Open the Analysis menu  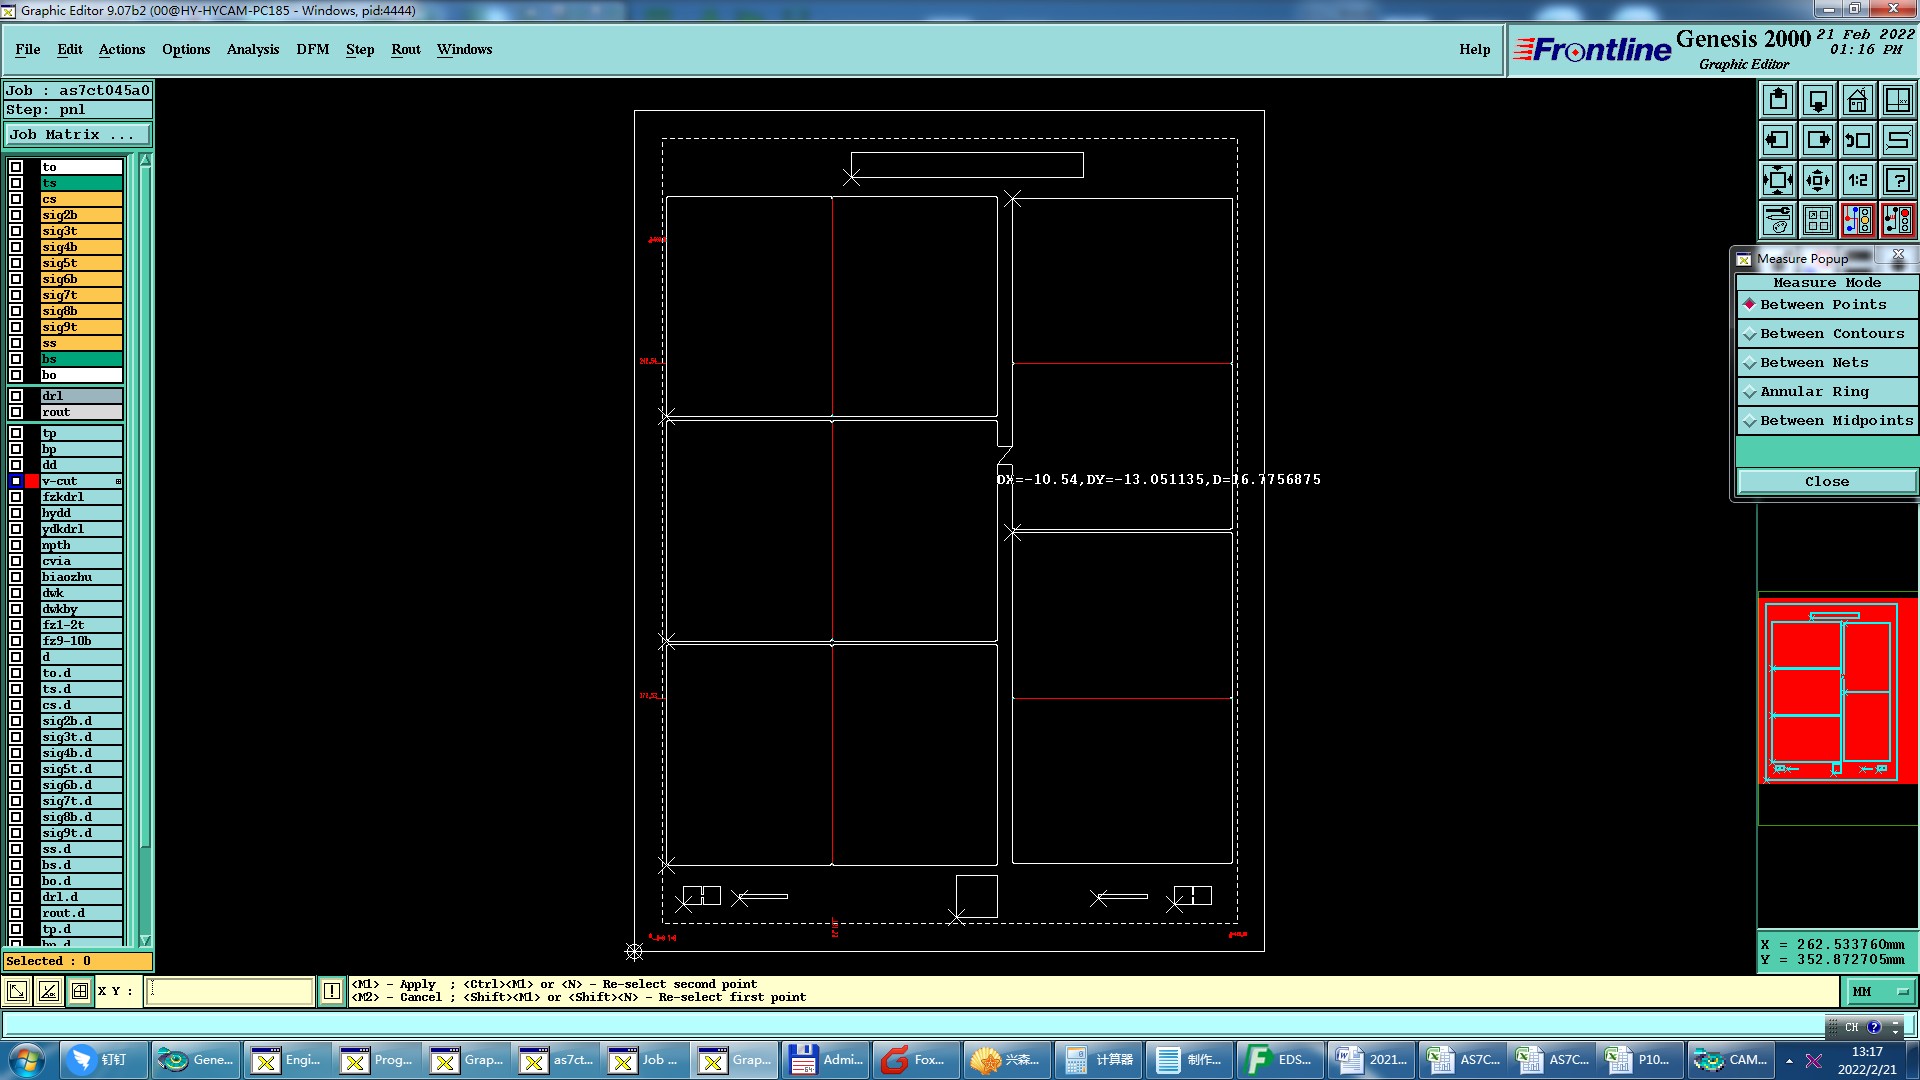click(252, 49)
